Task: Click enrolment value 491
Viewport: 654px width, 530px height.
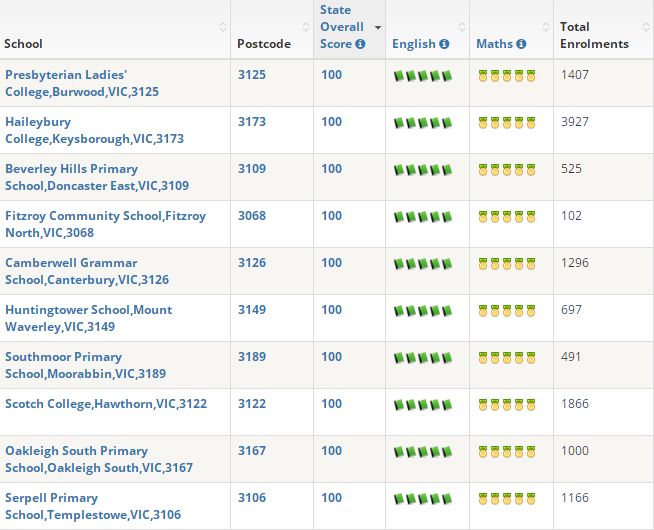Action: [571, 357]
